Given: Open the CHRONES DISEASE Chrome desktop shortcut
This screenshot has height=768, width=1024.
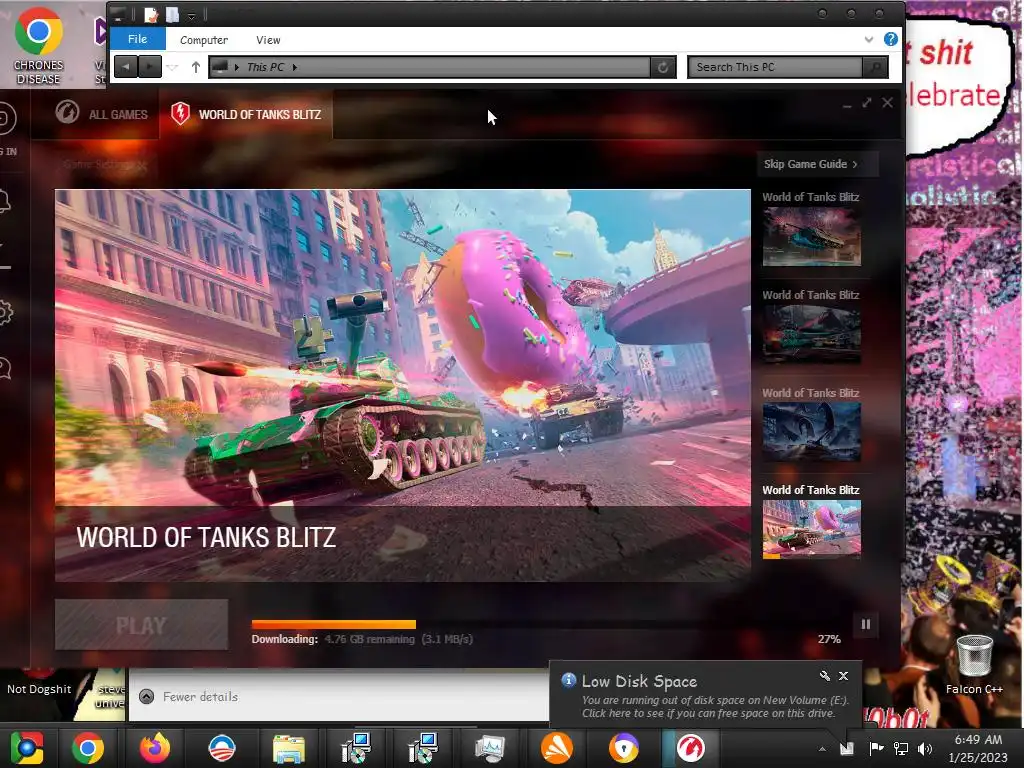Looking at the screenshot, I should [39, 46].
